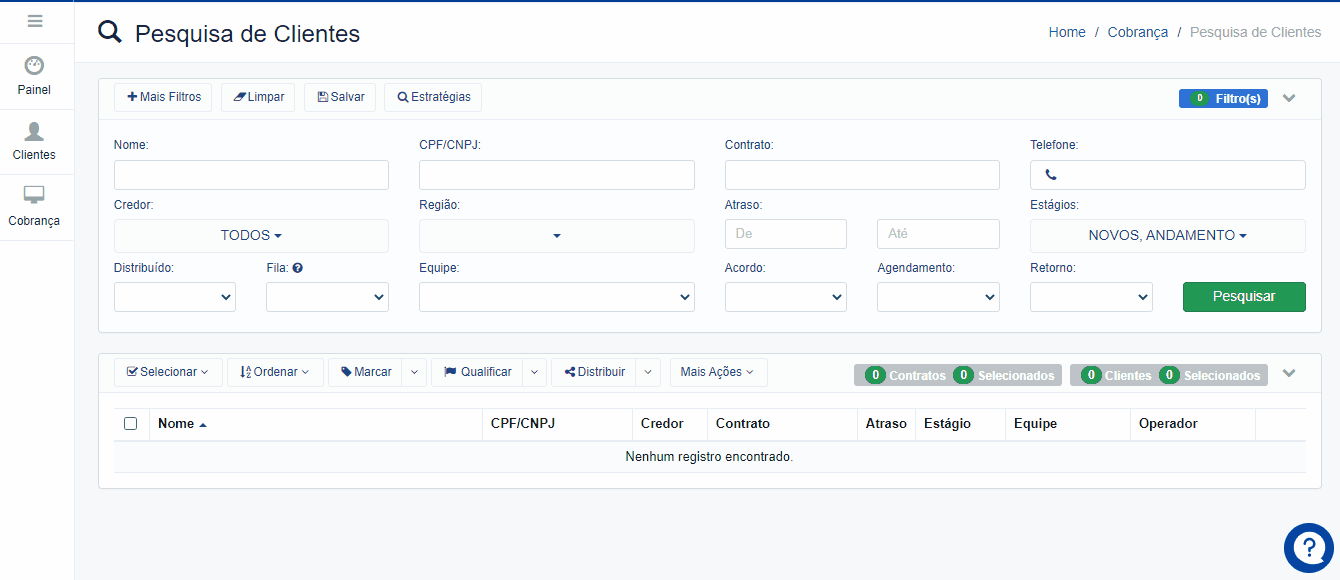
Task: Follow the Home breadcrumb link
Action: (1066, 32)
